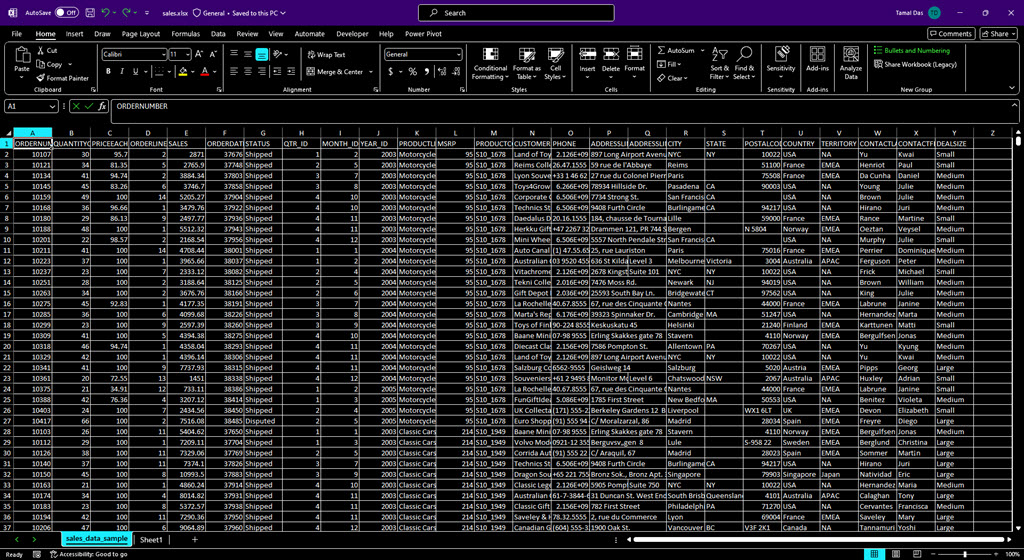Viewport: 1024px width, 560px height.
Task: Open Analyze Data tool
Action: coord(851,63)
